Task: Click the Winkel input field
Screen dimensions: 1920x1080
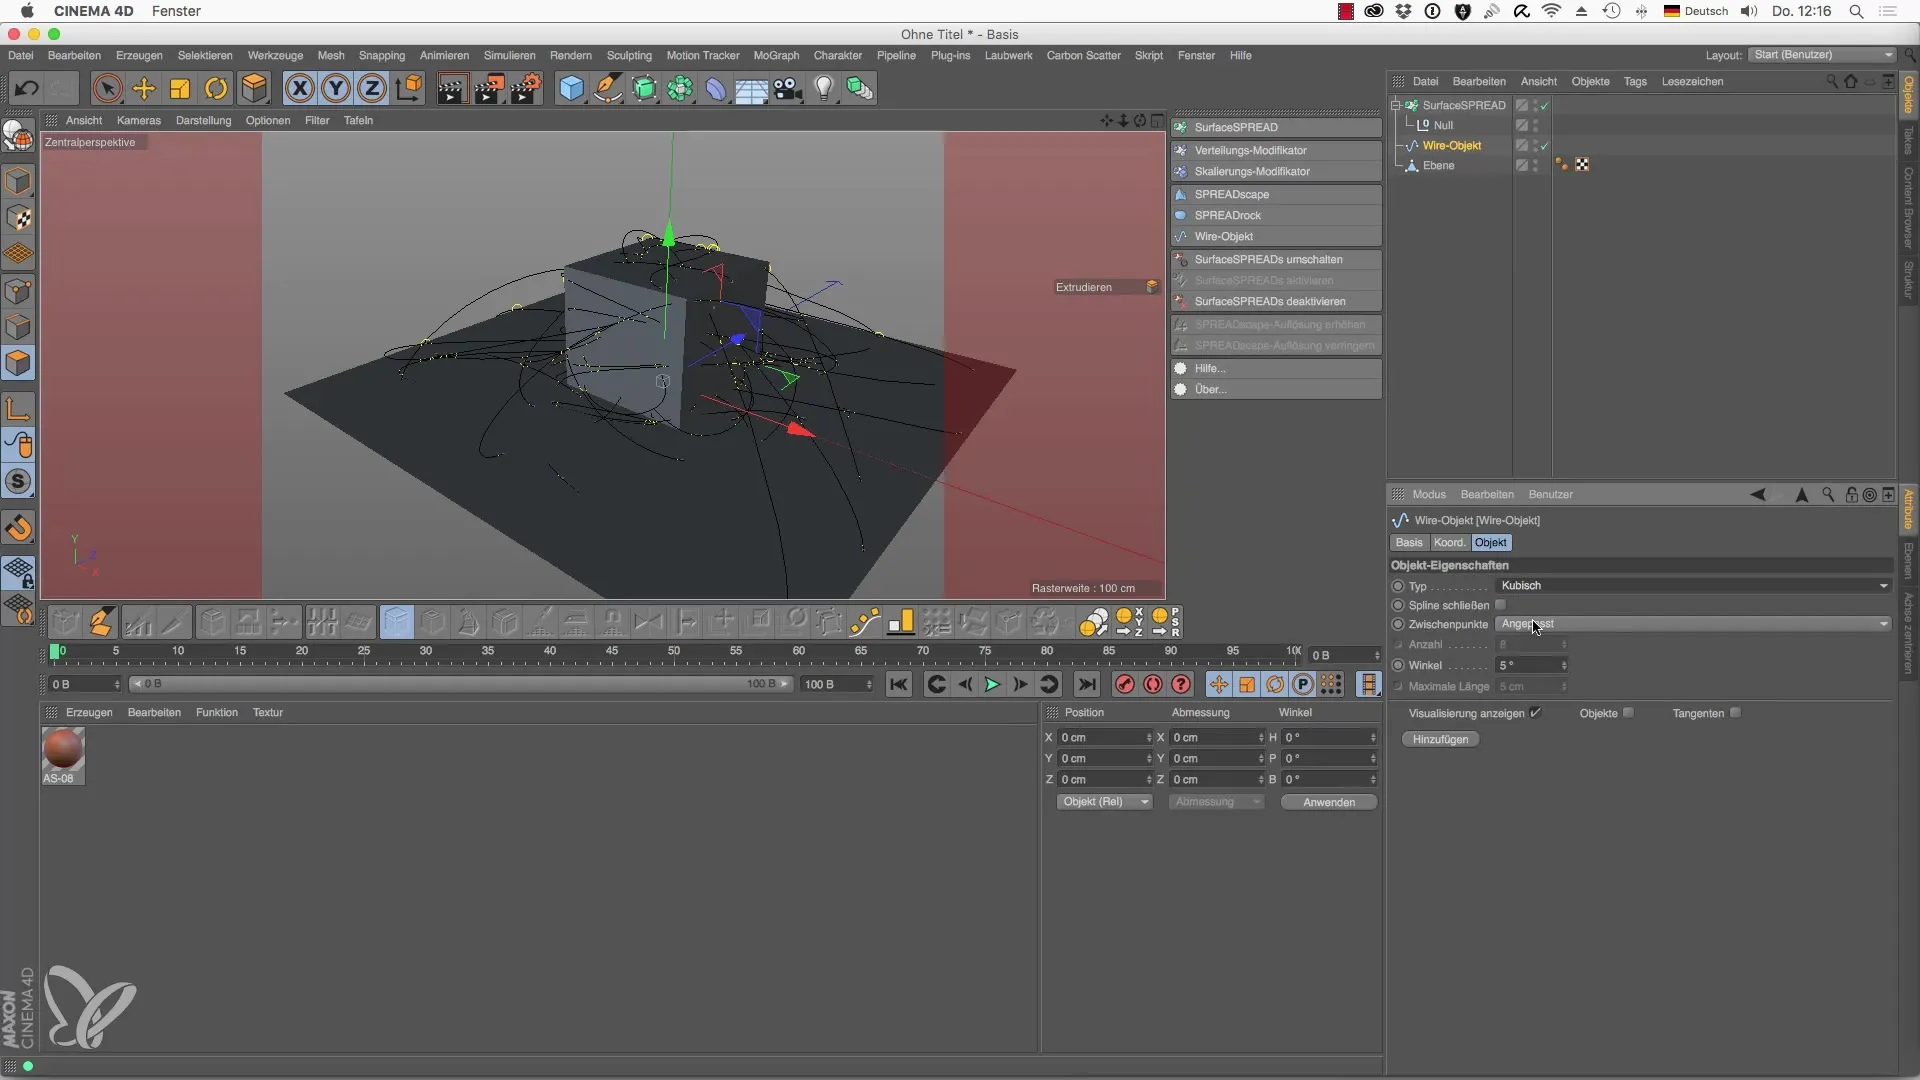Action: tap(1526, 666)
